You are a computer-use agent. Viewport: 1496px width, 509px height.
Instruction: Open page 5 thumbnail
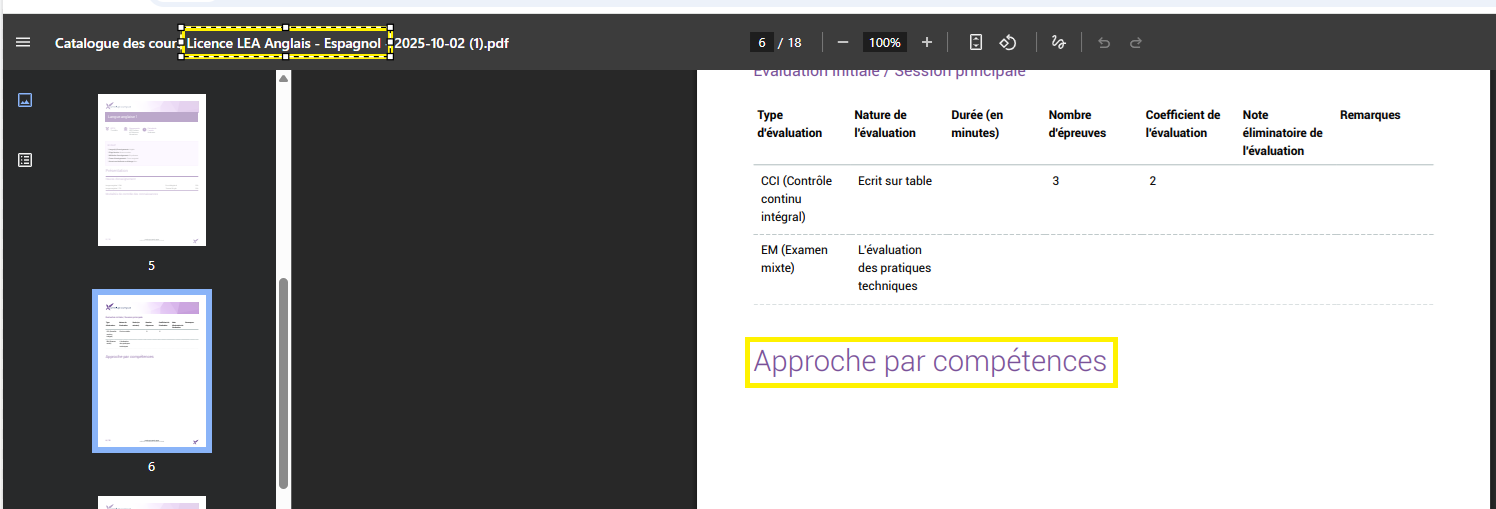pos(152,170)
